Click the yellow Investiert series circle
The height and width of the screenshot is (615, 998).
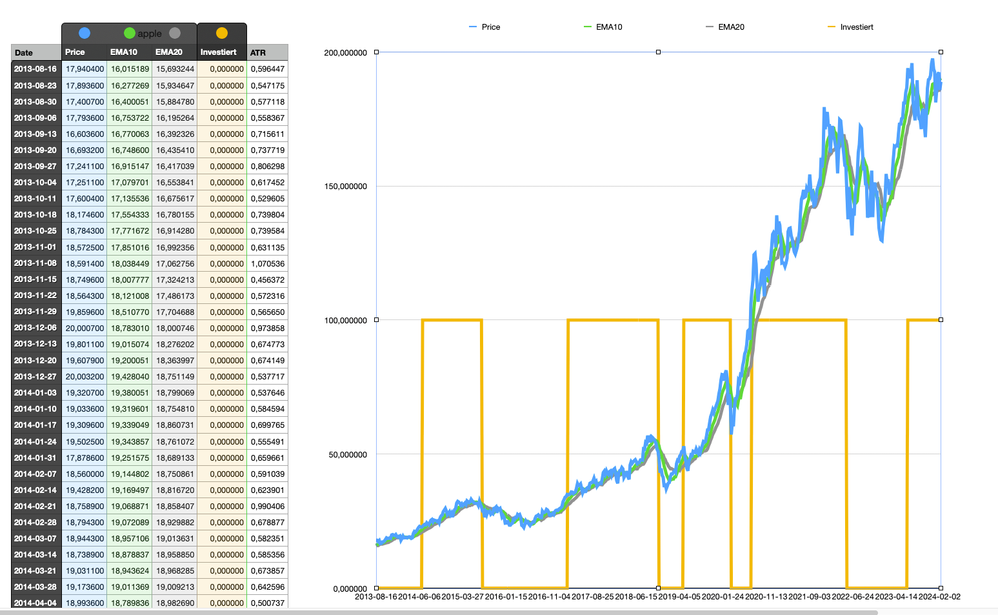tap(222, 33)
